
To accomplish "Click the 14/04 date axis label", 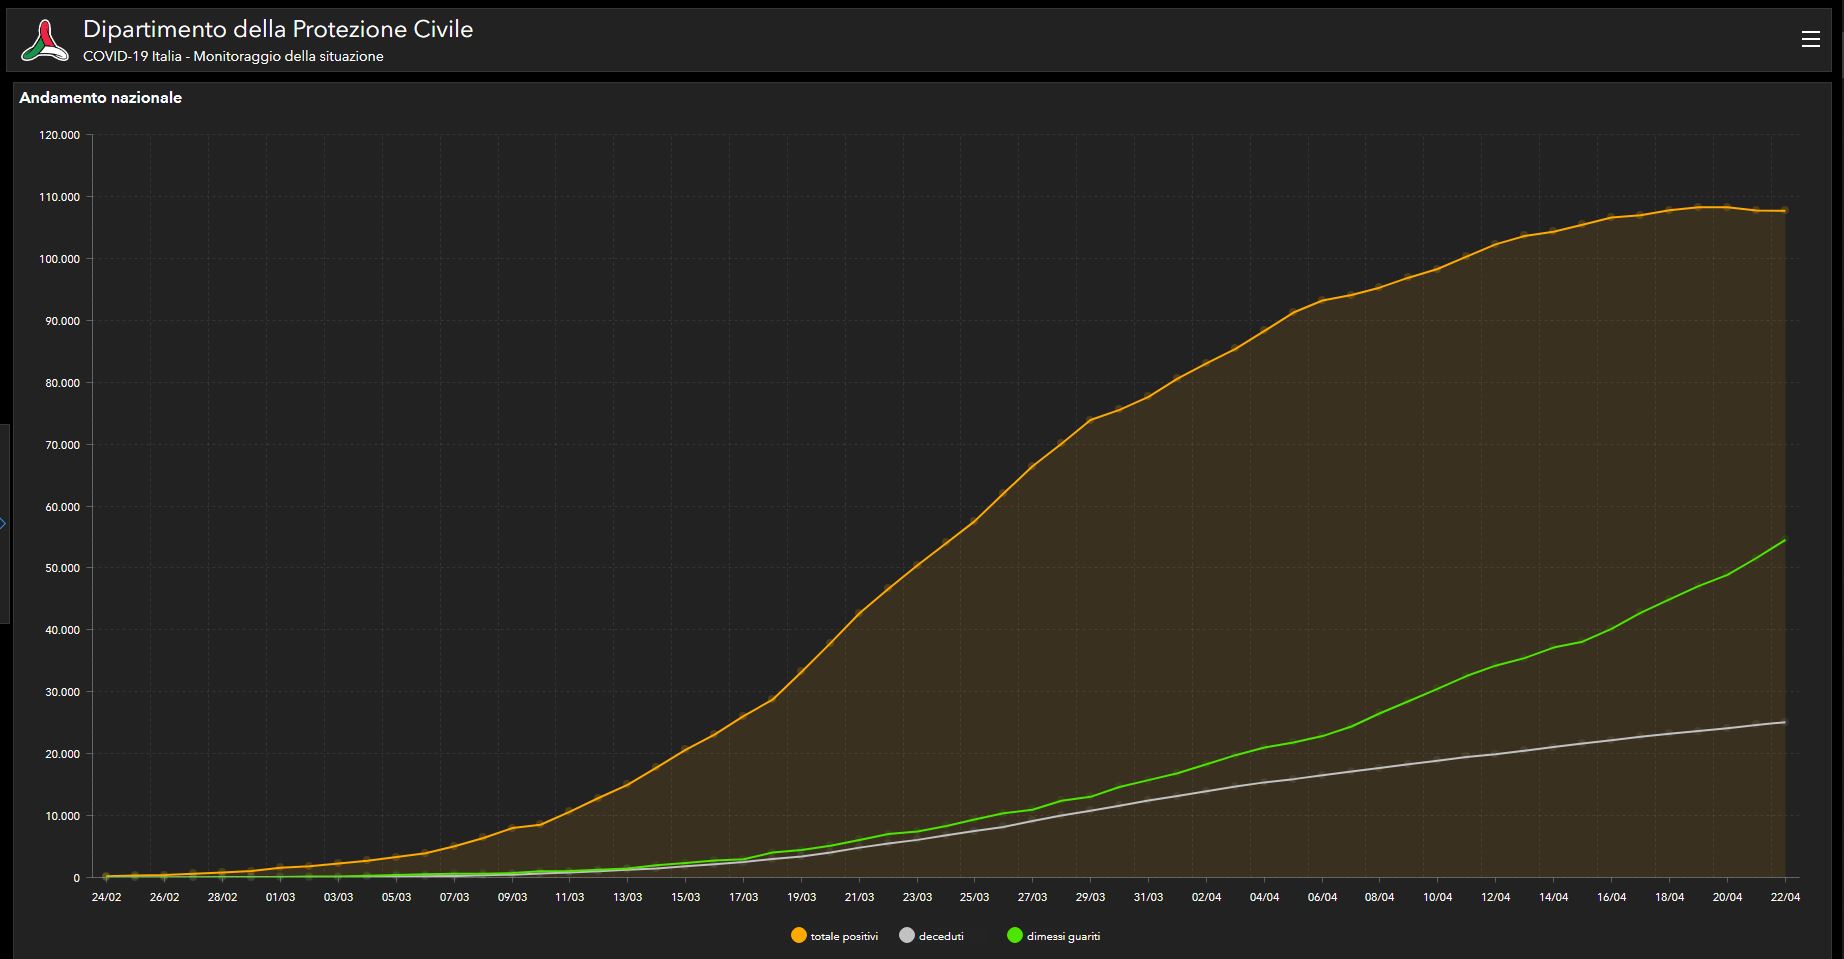I will point(1554,897).
